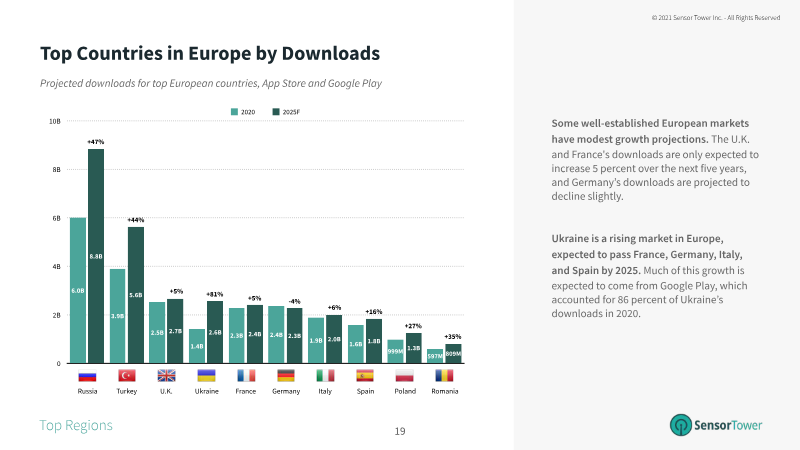The height and width of the screenshot is (450, 800).
Task: Click the 2020 legend color swatch
Action: (235, 111)
